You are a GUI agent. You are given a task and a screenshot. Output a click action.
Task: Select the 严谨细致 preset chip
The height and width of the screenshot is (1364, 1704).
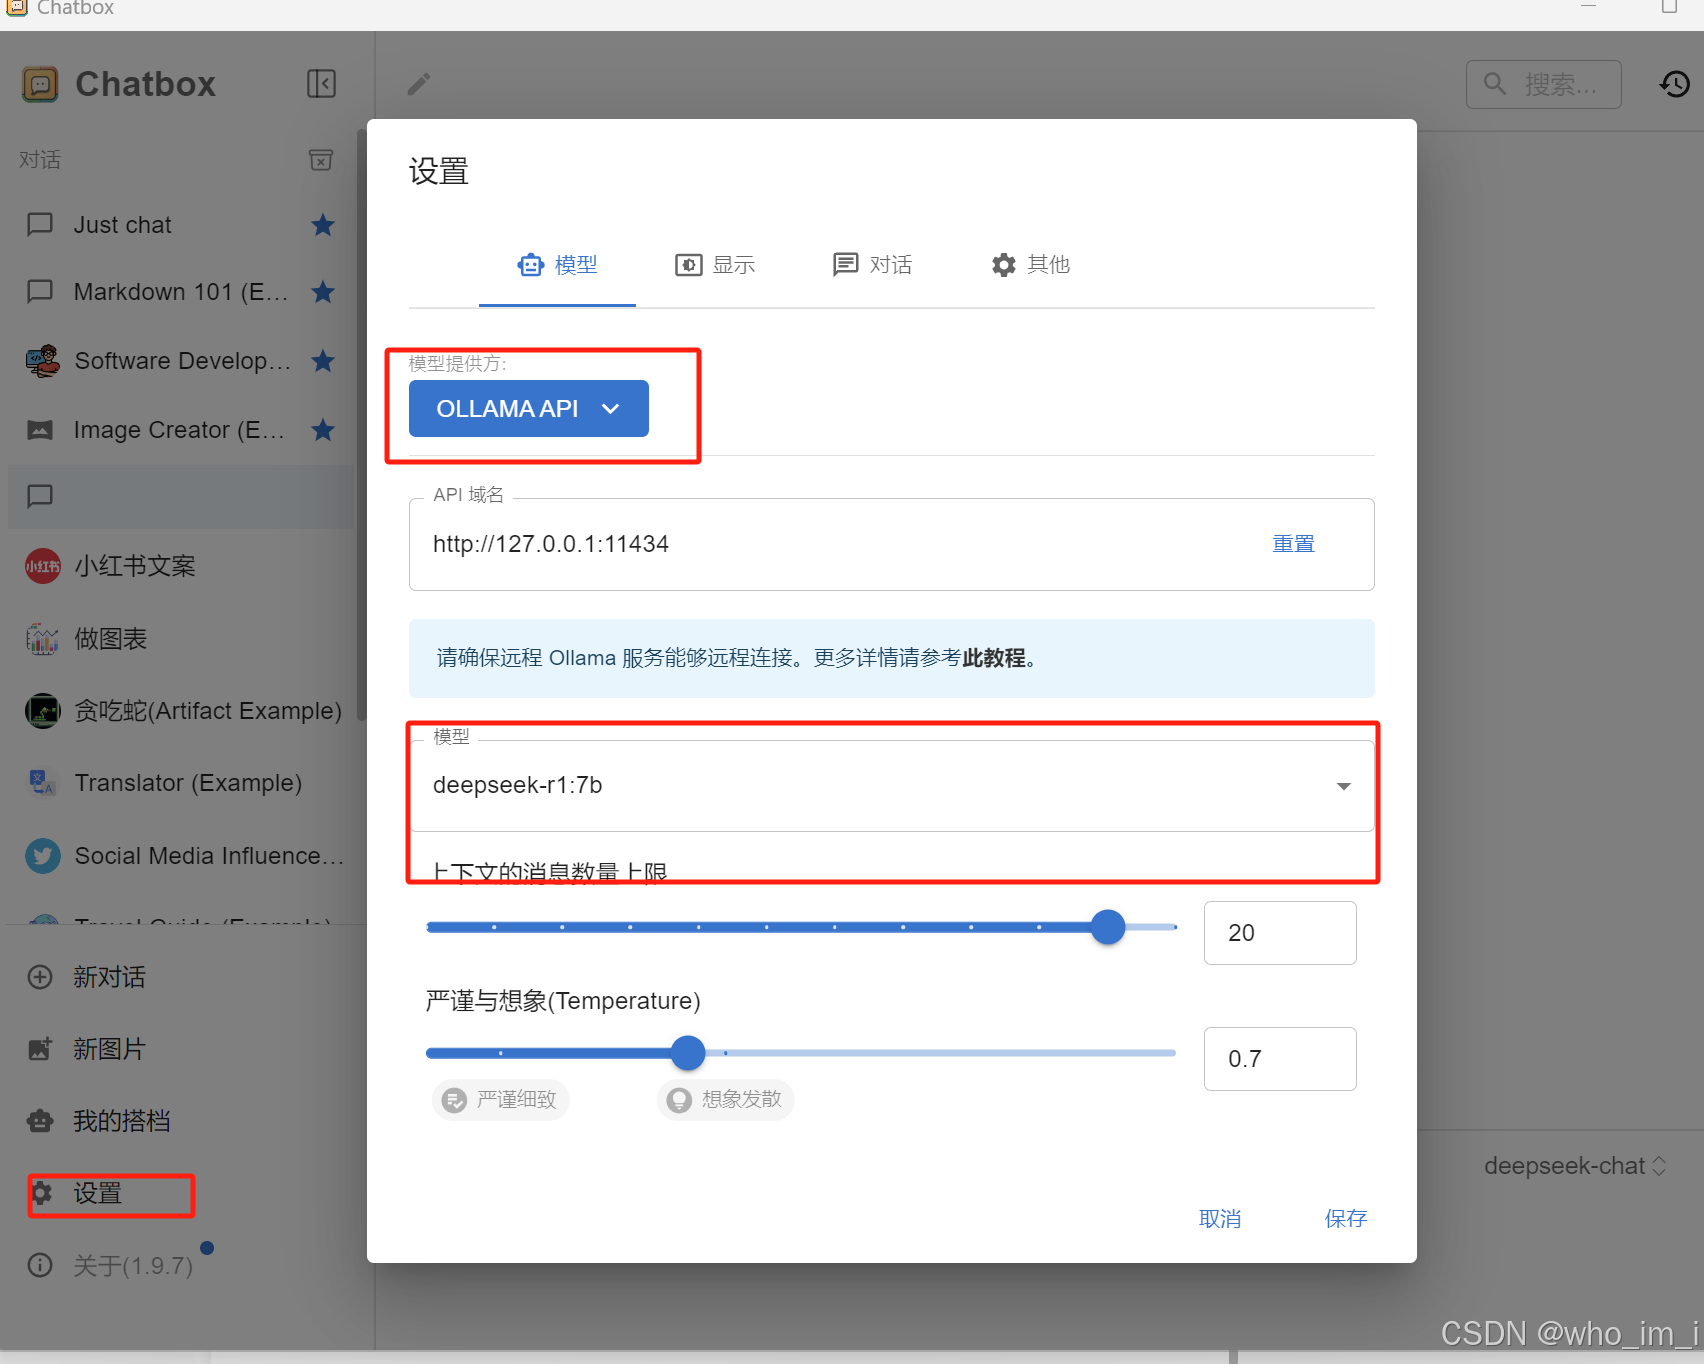pos(501,1100)
